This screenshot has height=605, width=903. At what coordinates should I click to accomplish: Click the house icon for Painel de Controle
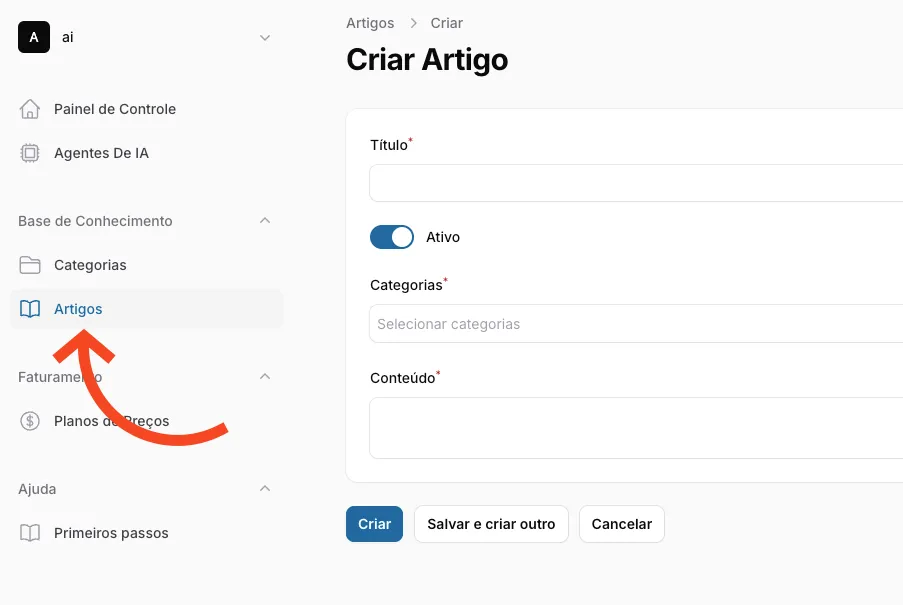point(30,109)
